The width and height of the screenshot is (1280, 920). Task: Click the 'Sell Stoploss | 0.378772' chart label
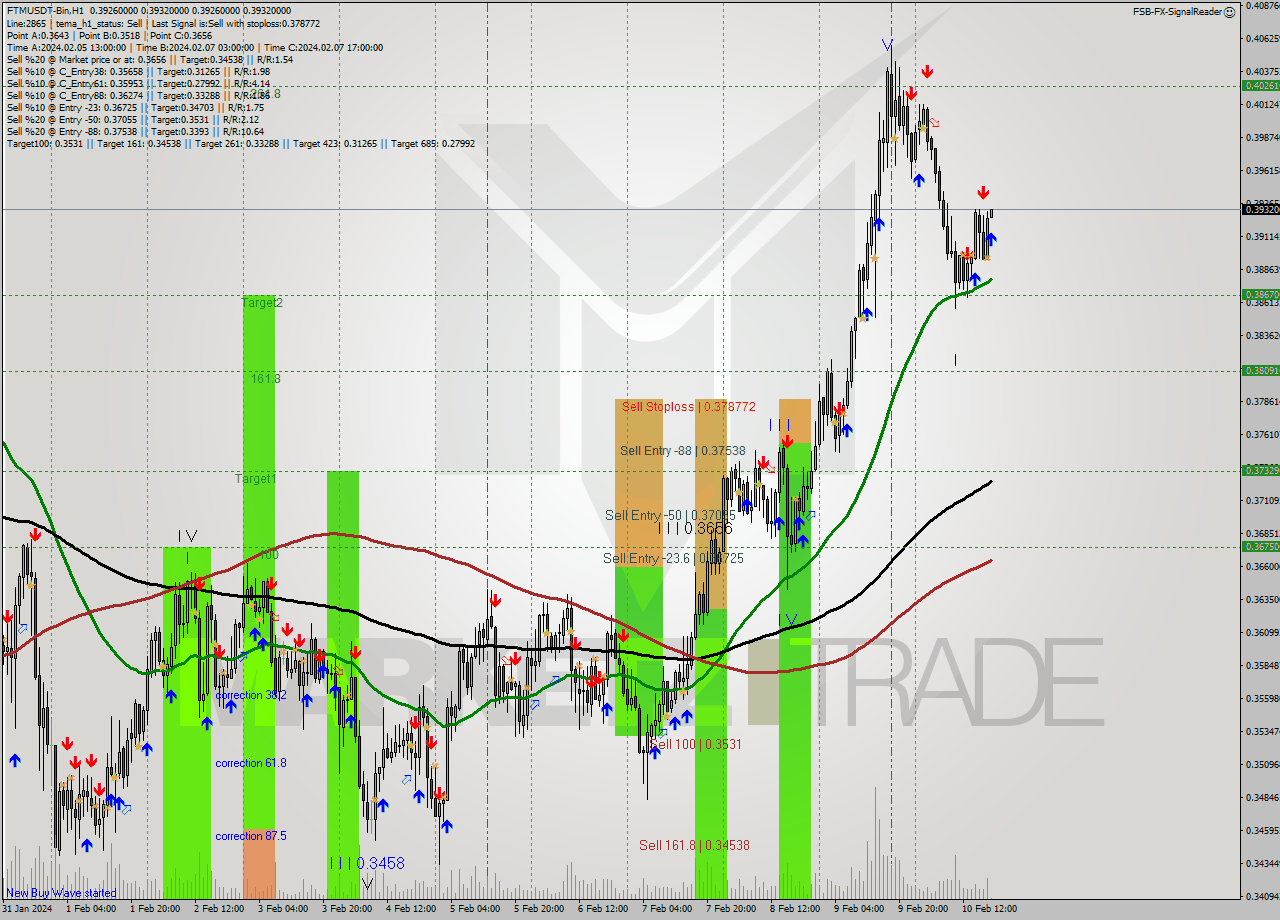[688, 407]
